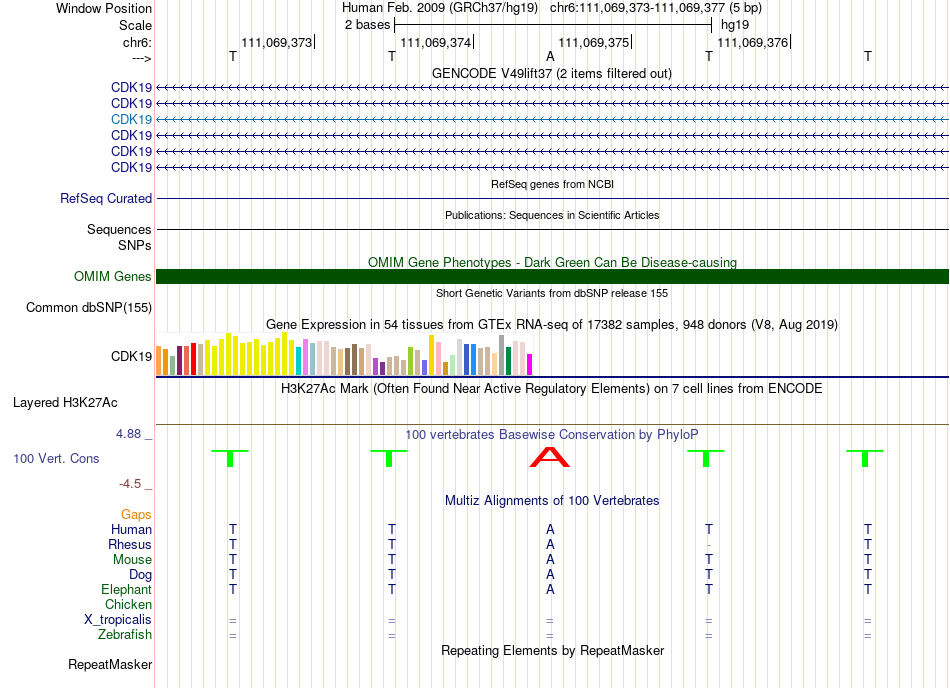Image resolution: width=950 pixels, height=688 pixels.
Task: Click the Chicken species label
Action: [x=128, y=604]
